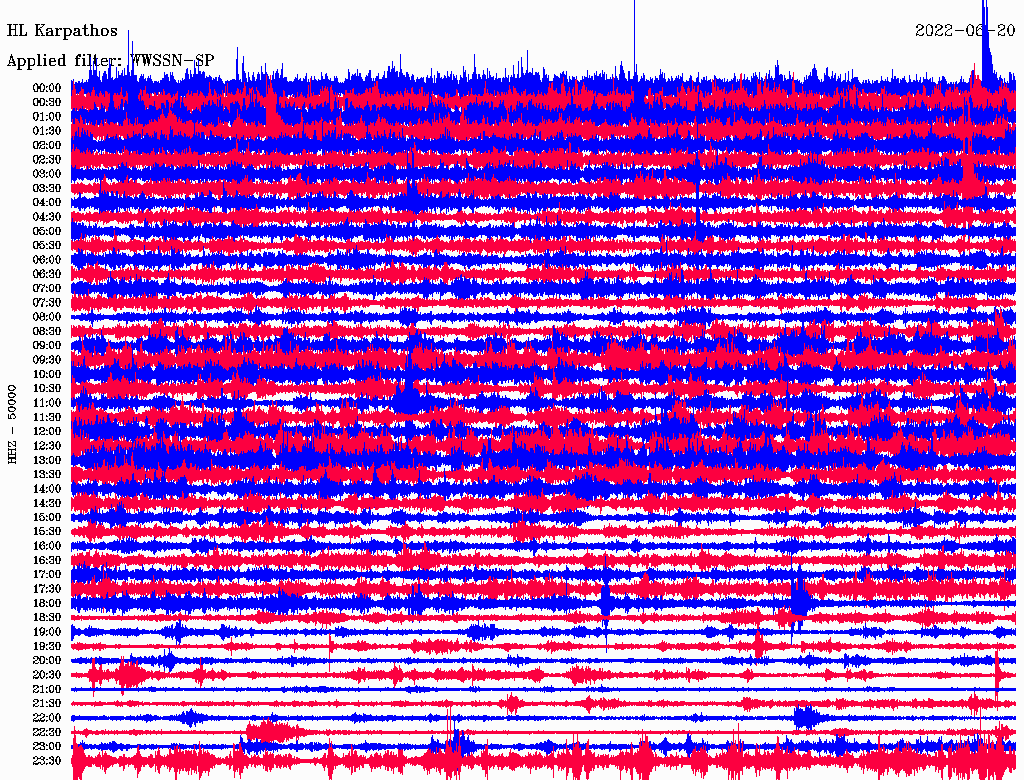Click the 10:00 time label
Screen dimensions: 1024x780
point(47,374)
